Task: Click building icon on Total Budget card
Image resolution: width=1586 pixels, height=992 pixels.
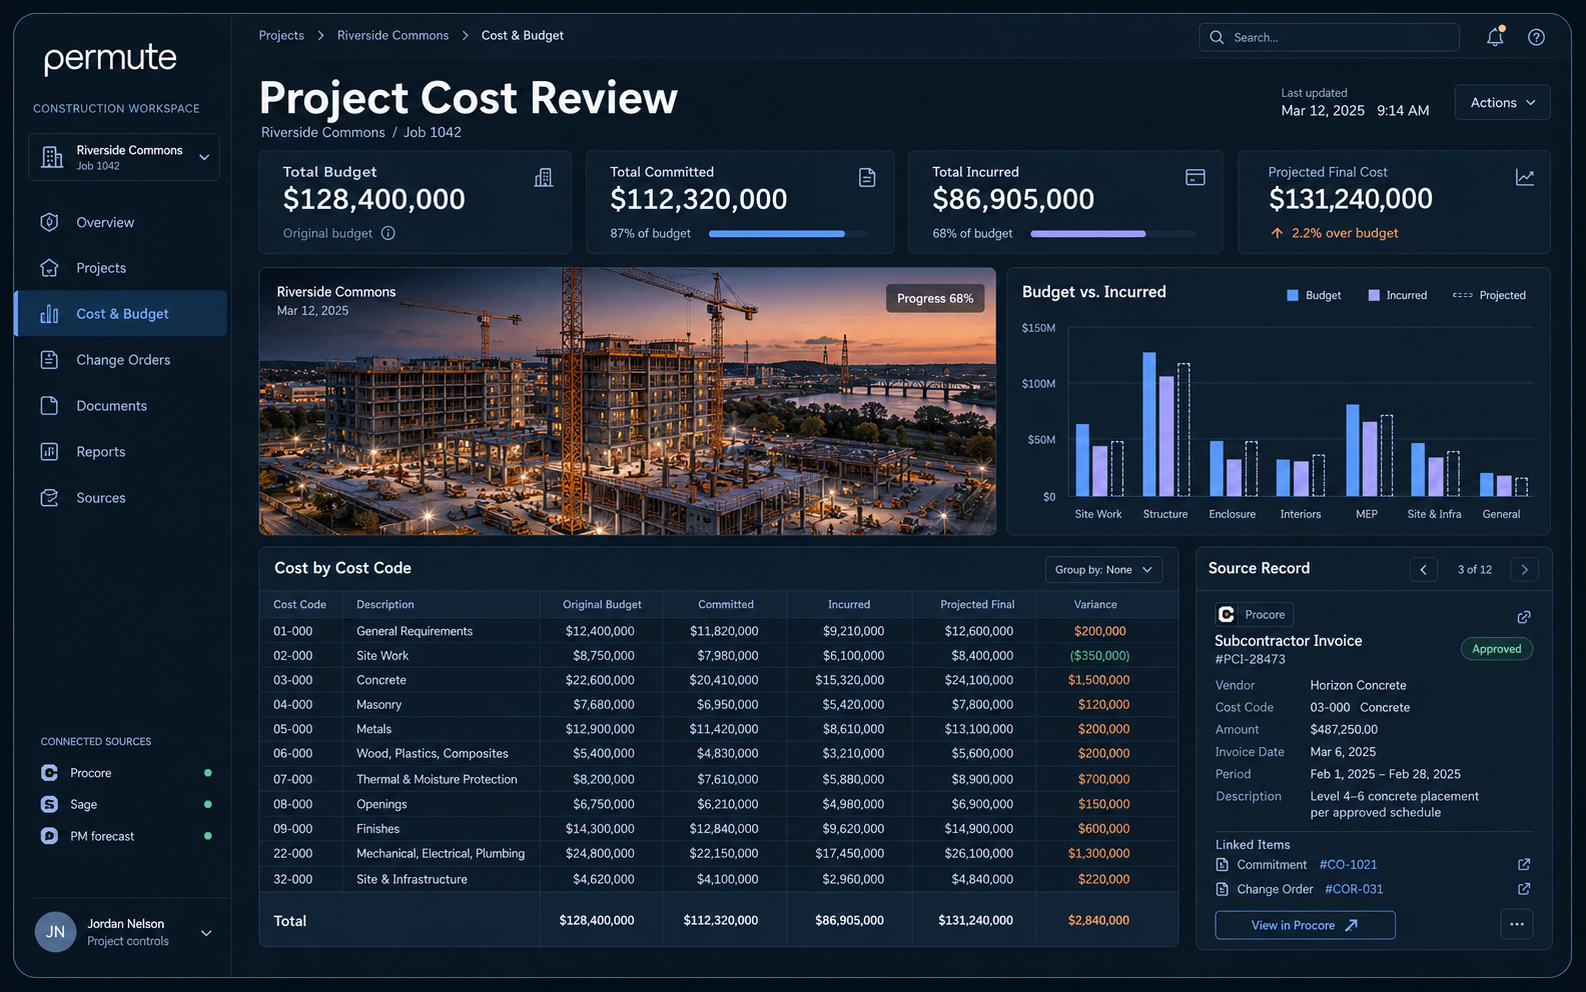Action: tap(543, 177)
